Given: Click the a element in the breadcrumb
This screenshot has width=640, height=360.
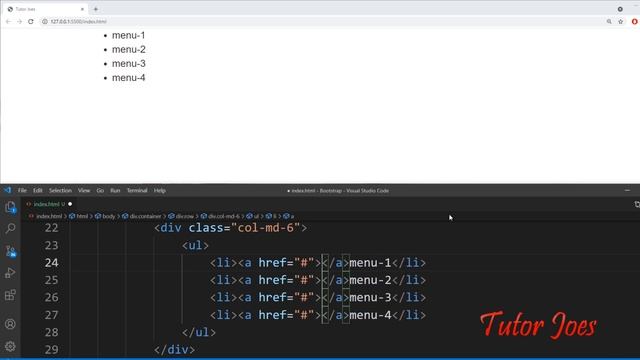Looking at the screenshot, I should click(x=292, y=216).
